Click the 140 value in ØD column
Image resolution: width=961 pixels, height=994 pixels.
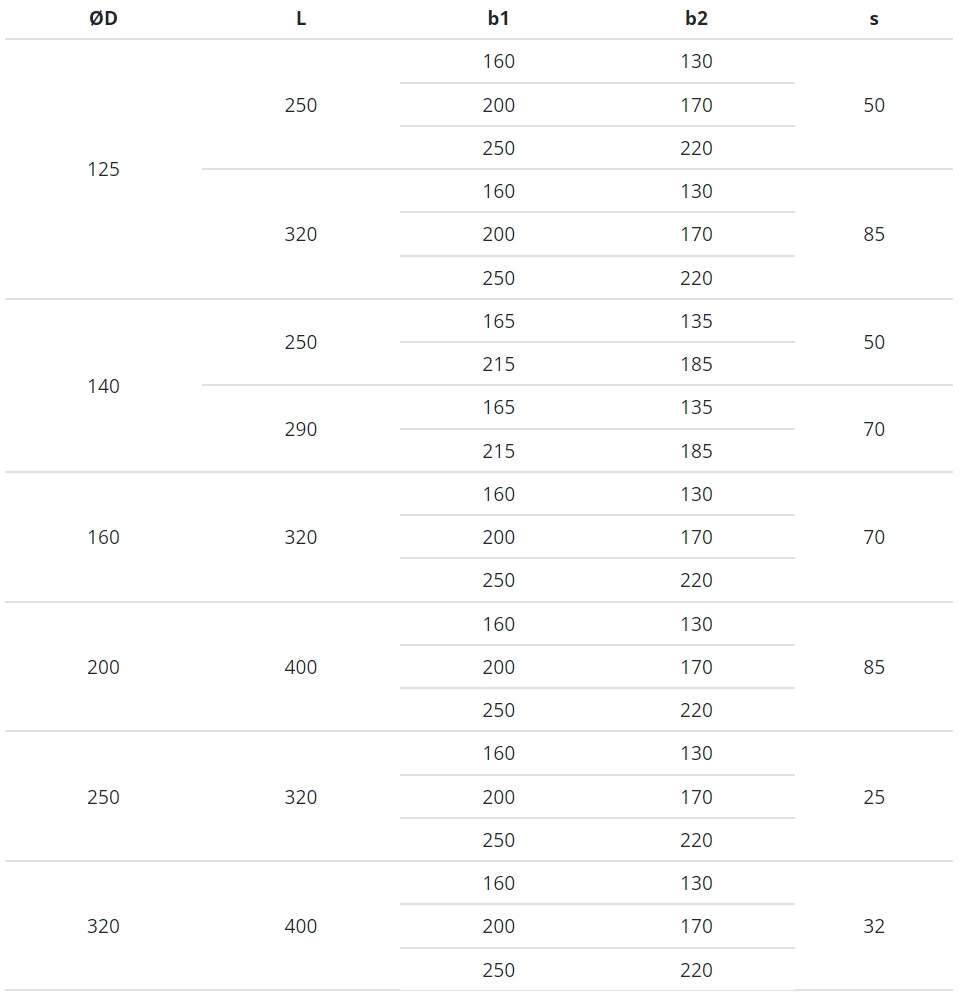[x=103, y=386]
